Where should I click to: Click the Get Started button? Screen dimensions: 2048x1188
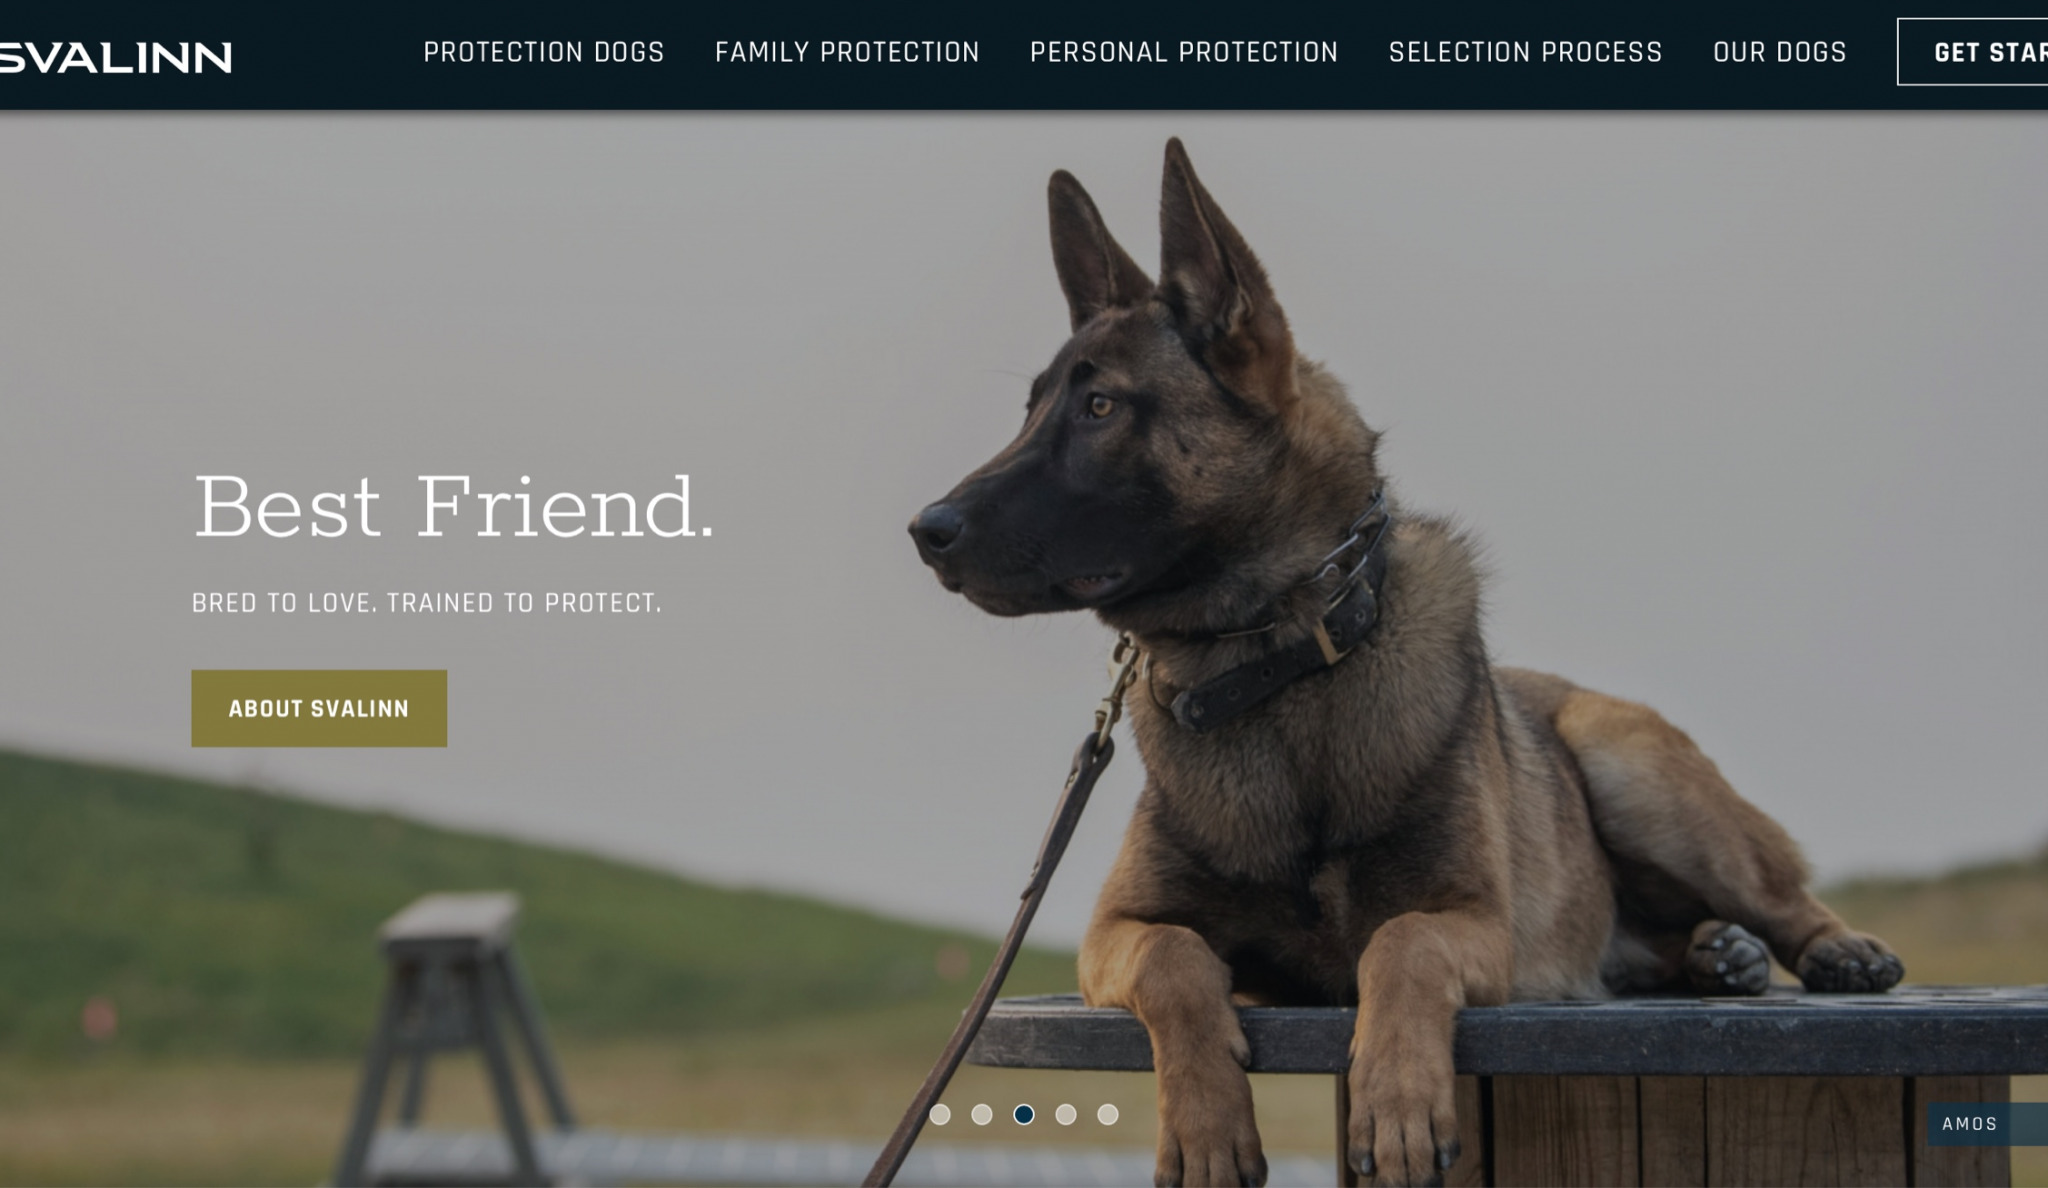click(x=1973, y=52)
